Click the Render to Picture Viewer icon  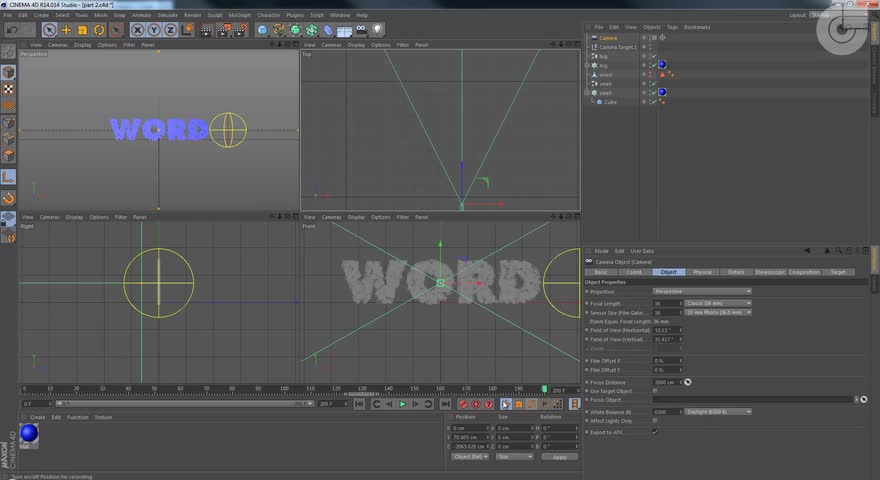click(223, 30)
